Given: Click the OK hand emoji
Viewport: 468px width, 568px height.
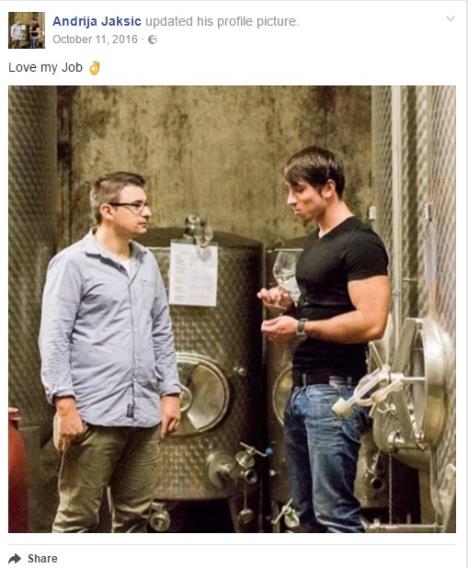Looking at the screenshot, I should click(95, 68).
